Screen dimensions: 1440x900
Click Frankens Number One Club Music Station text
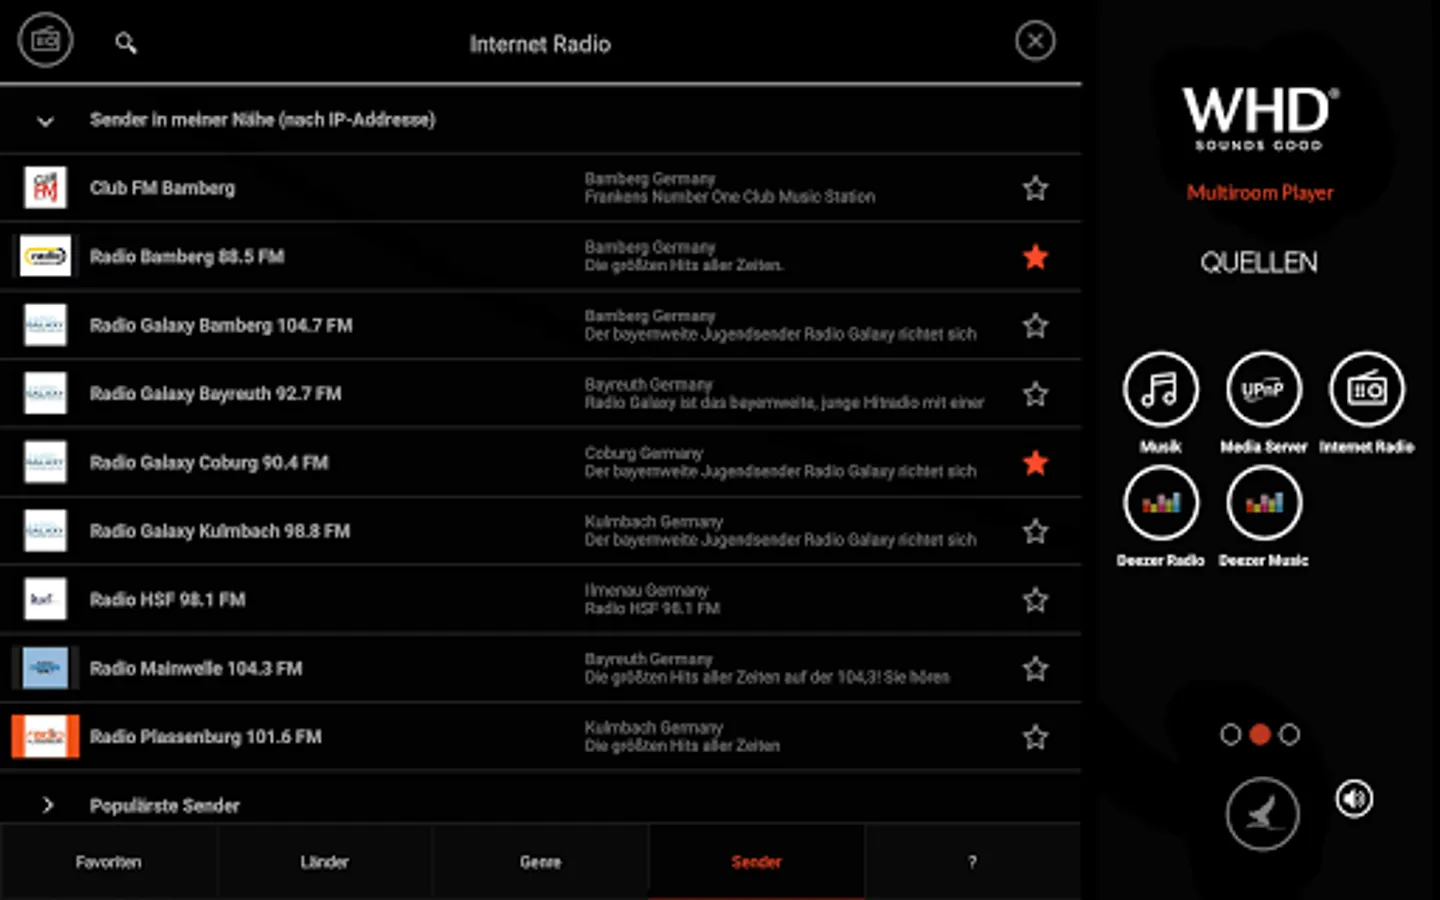click(x=730, y=197)
